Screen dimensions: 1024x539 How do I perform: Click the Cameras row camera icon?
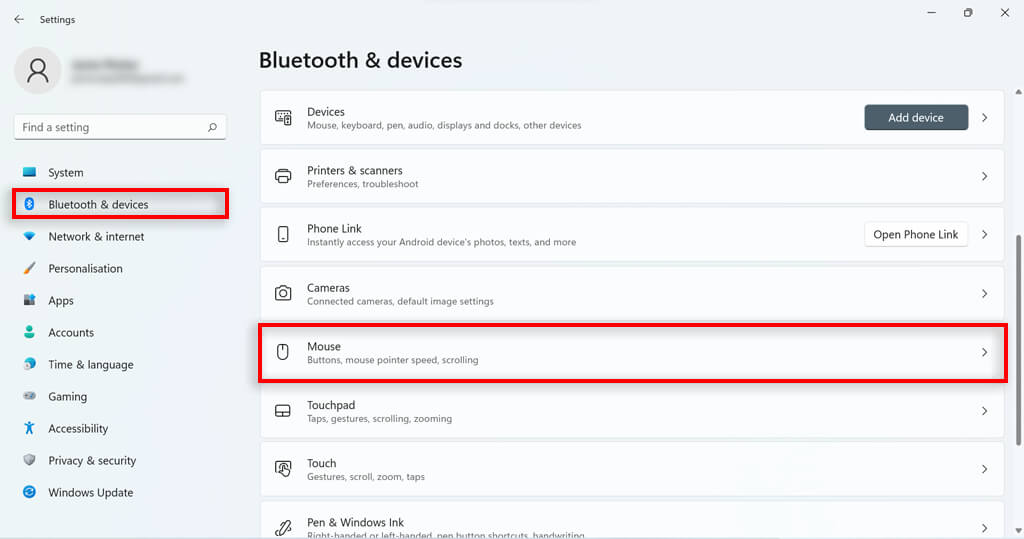283,294
